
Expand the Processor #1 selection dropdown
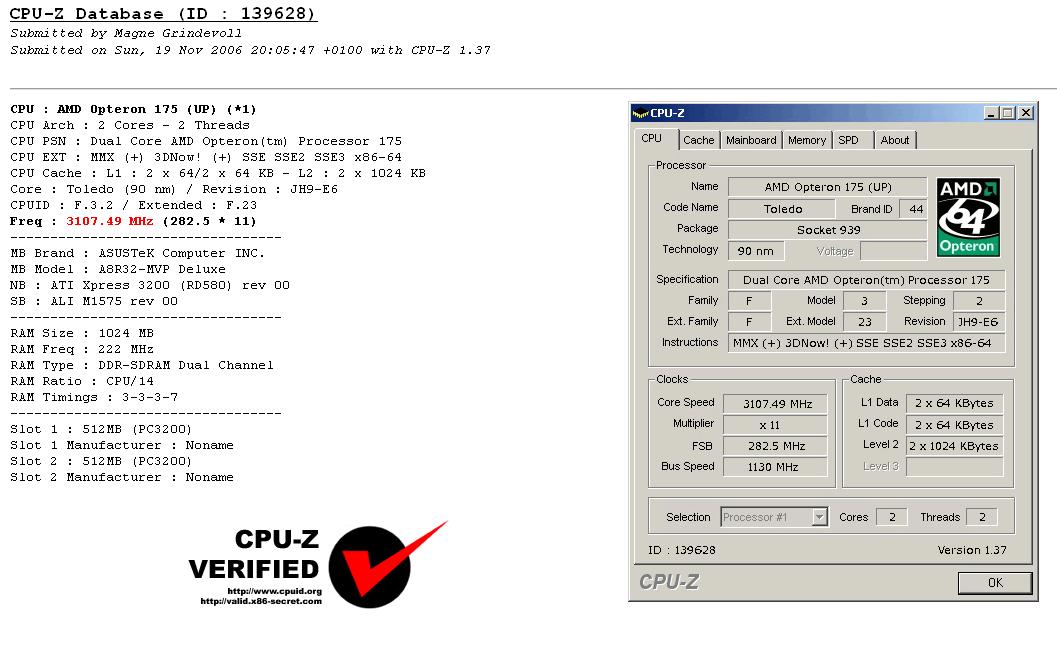[819, 517]
